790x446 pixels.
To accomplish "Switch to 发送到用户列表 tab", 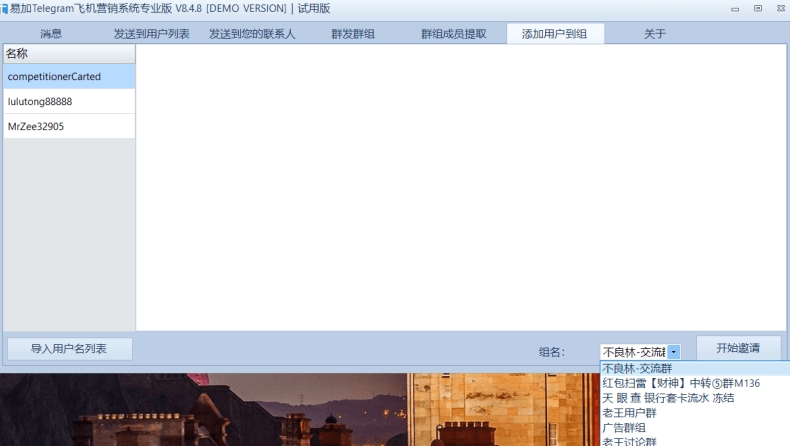I will tap(151, 34).
